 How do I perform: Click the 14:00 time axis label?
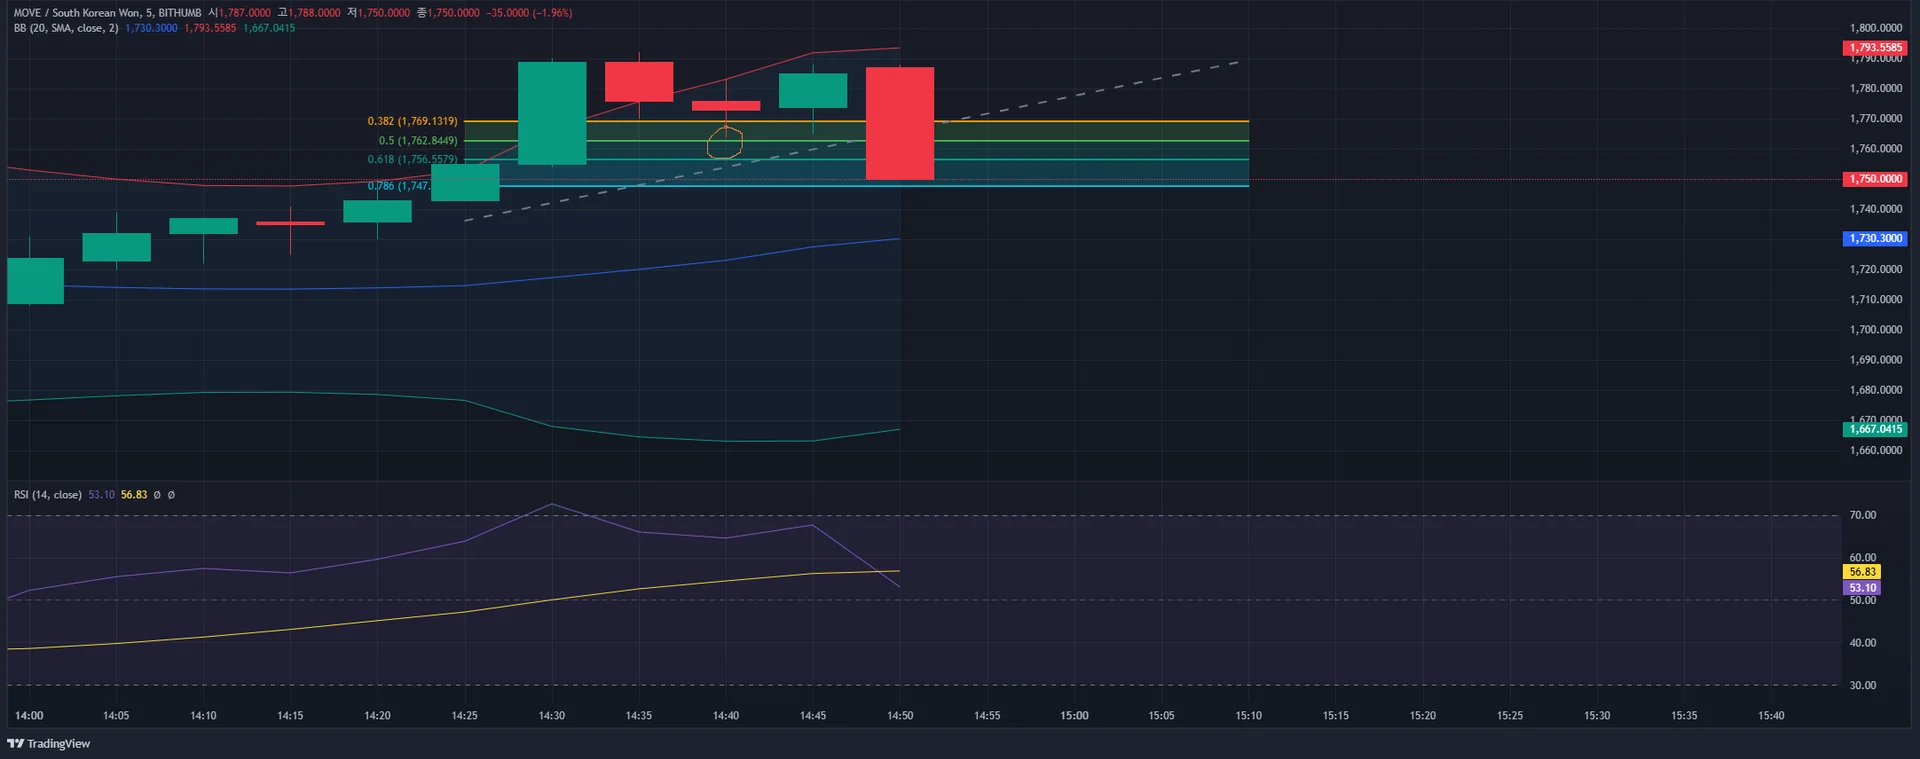pyautogui.click(x=29, y=716)
